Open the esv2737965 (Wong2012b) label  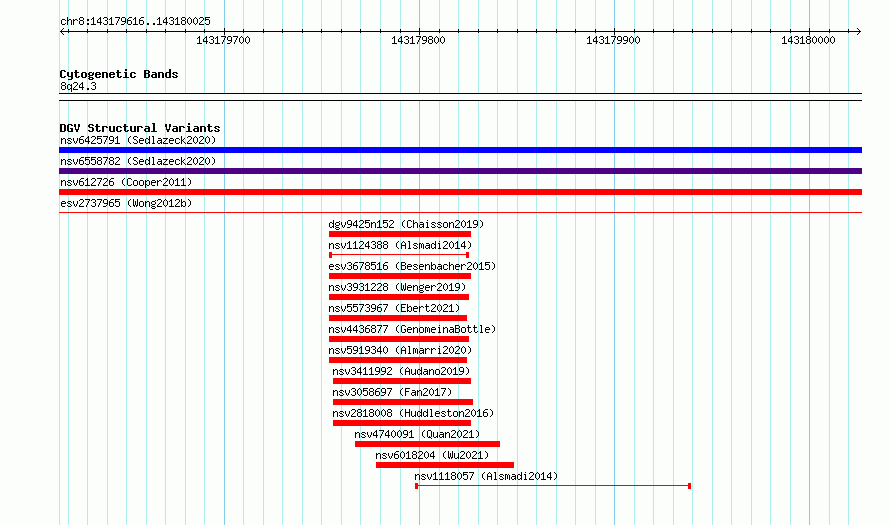[126, 203]
